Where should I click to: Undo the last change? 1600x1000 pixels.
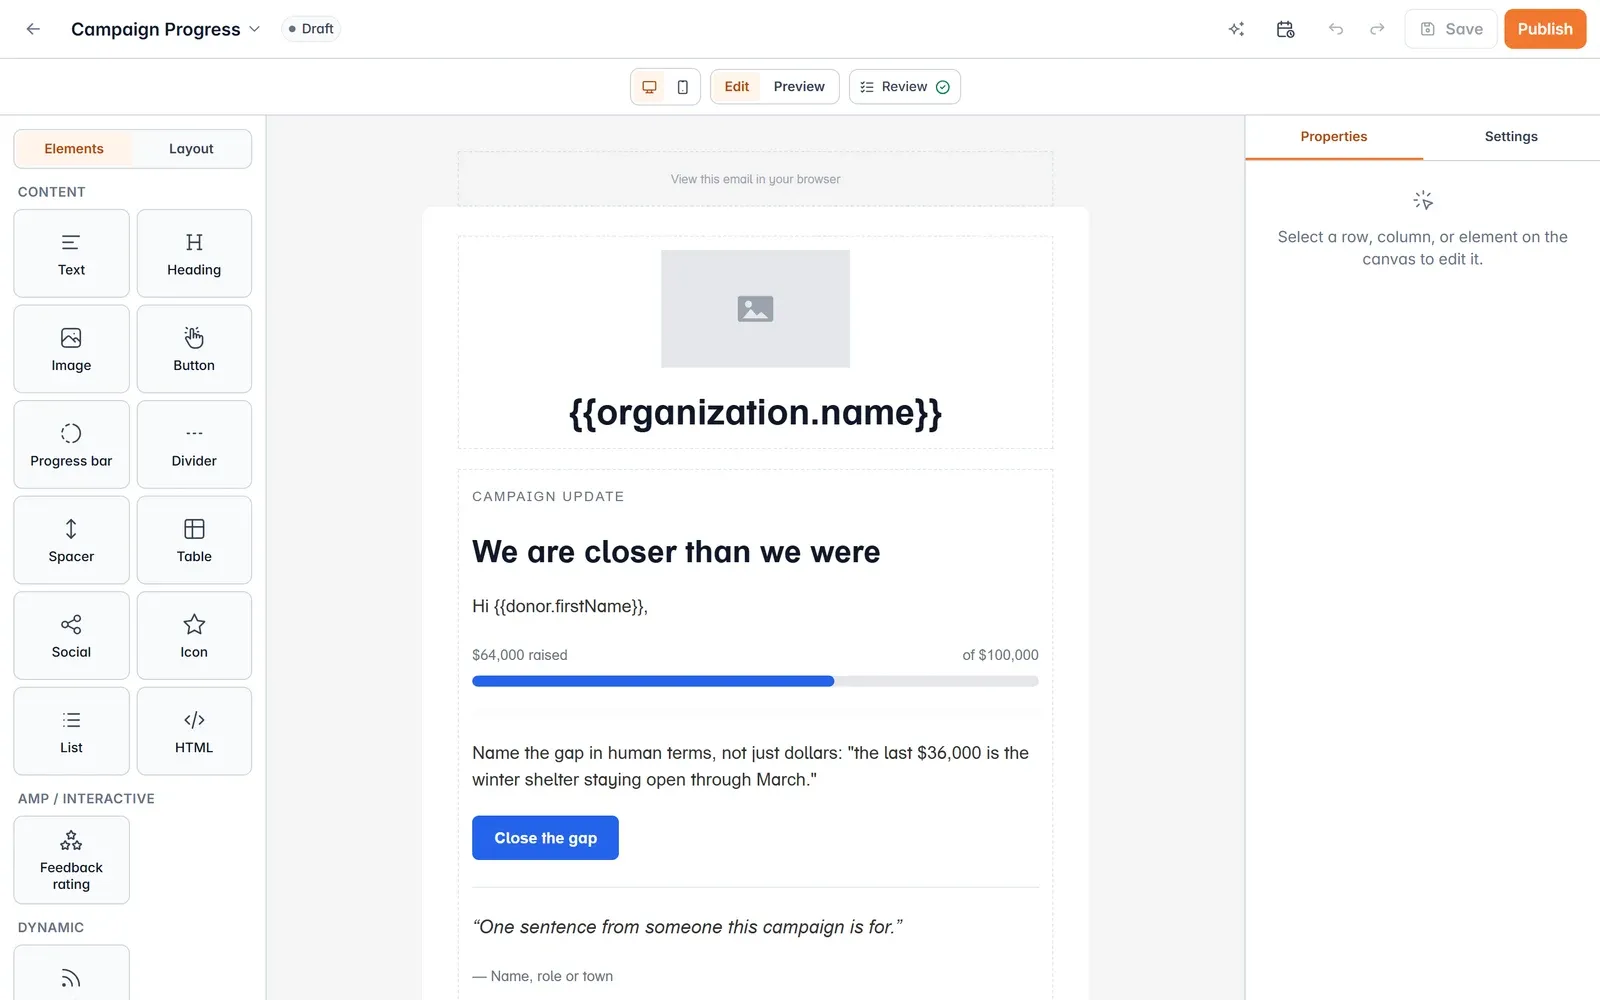tap(1336, 29)
